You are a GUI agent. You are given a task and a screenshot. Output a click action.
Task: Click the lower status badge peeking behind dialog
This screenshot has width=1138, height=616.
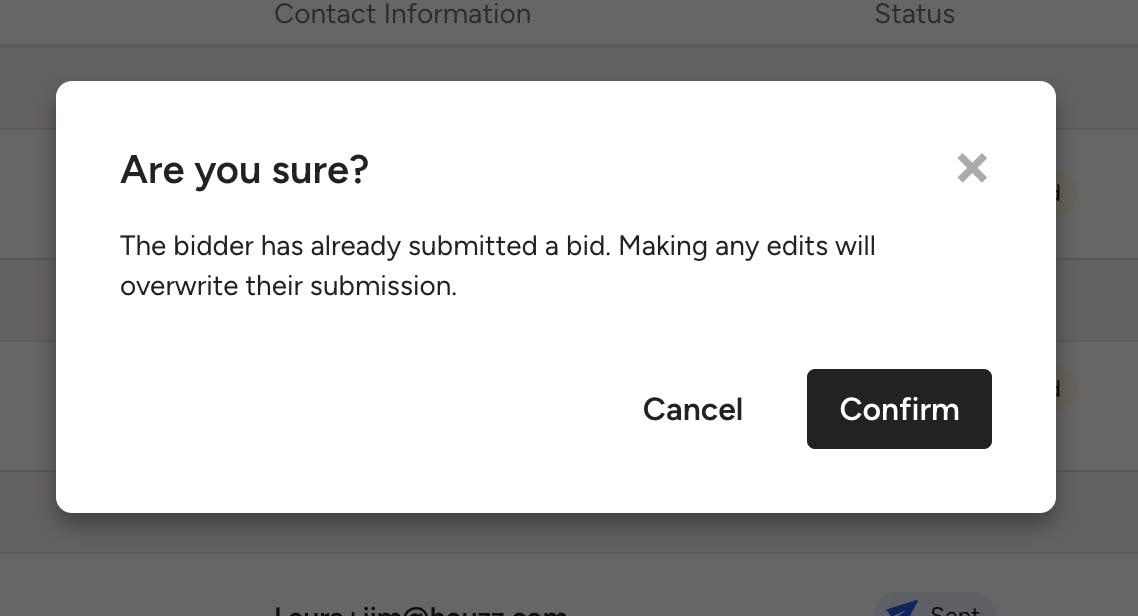[x=1066, y=389]
